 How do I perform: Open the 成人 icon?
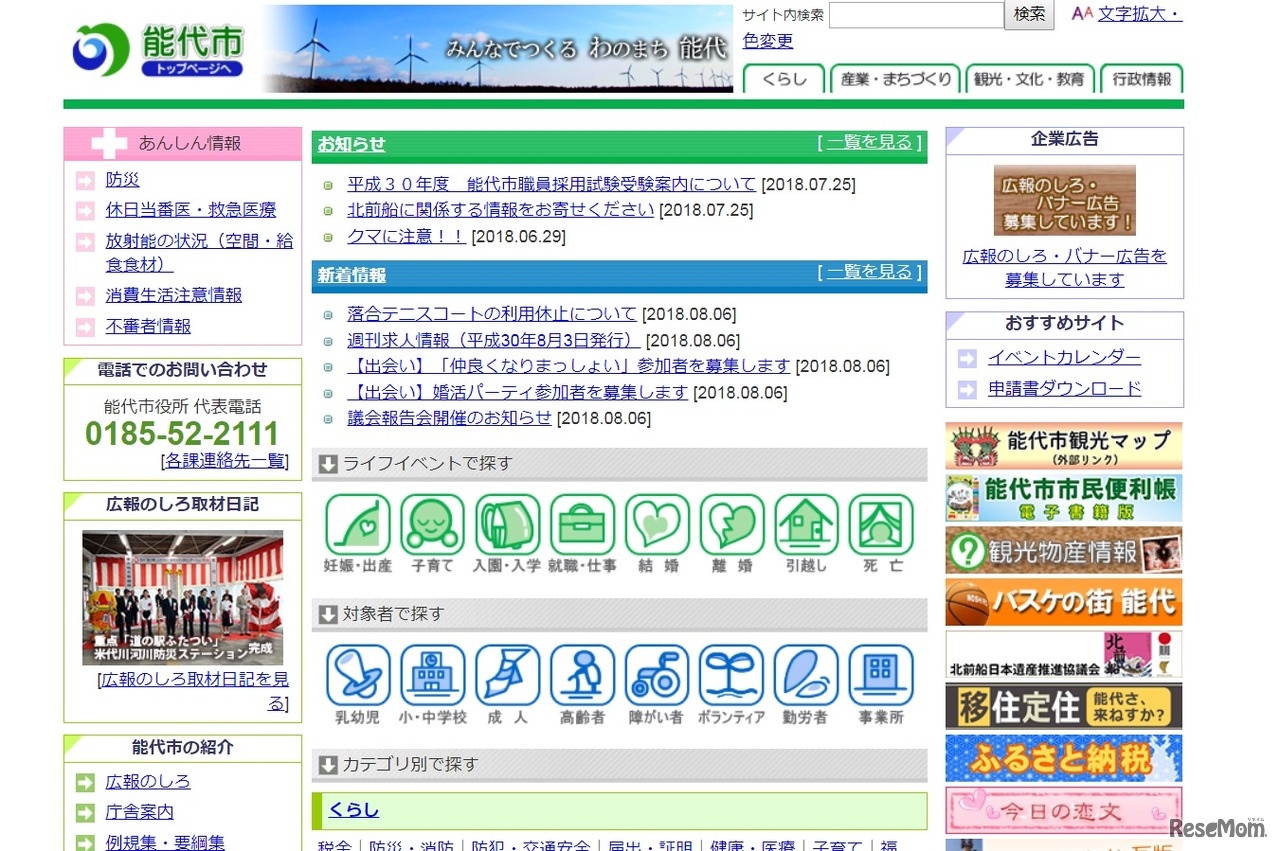tap(507, 685)
